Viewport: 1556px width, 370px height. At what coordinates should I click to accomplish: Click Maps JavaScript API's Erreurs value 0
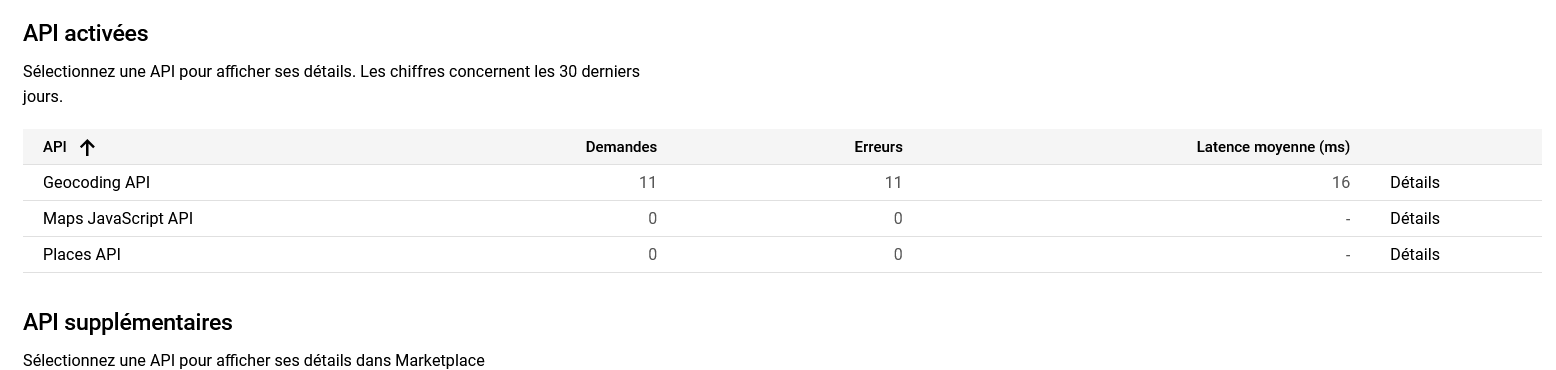point(898,219)
